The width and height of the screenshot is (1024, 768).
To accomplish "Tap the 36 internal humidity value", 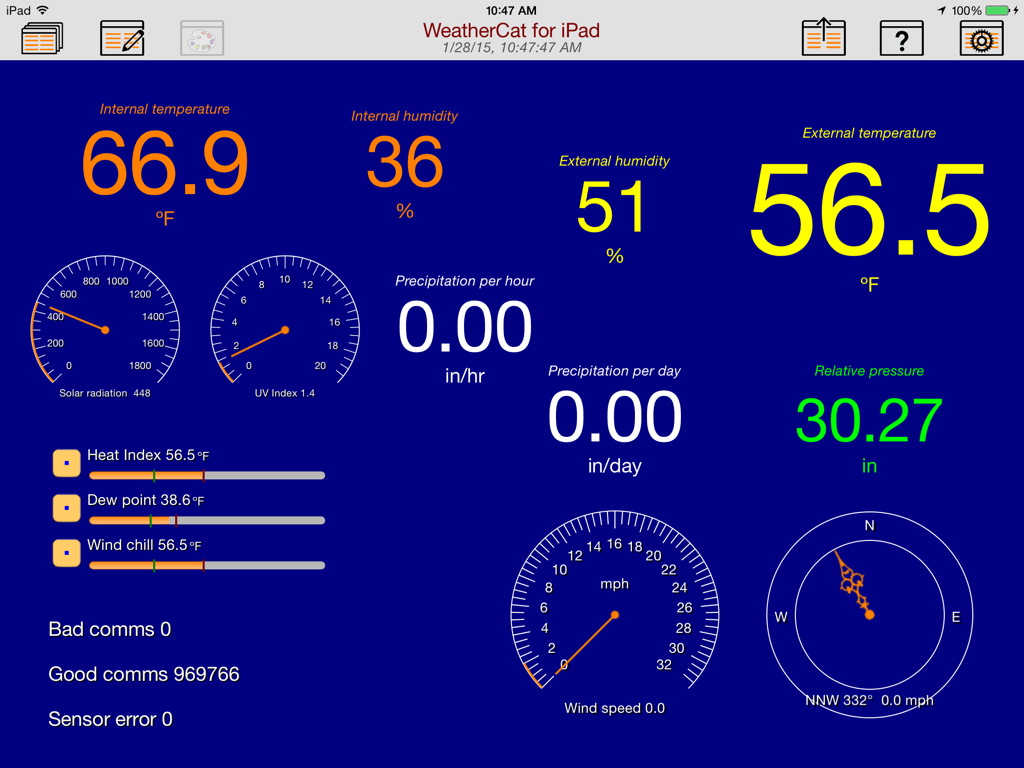I will tap(405, 162).
